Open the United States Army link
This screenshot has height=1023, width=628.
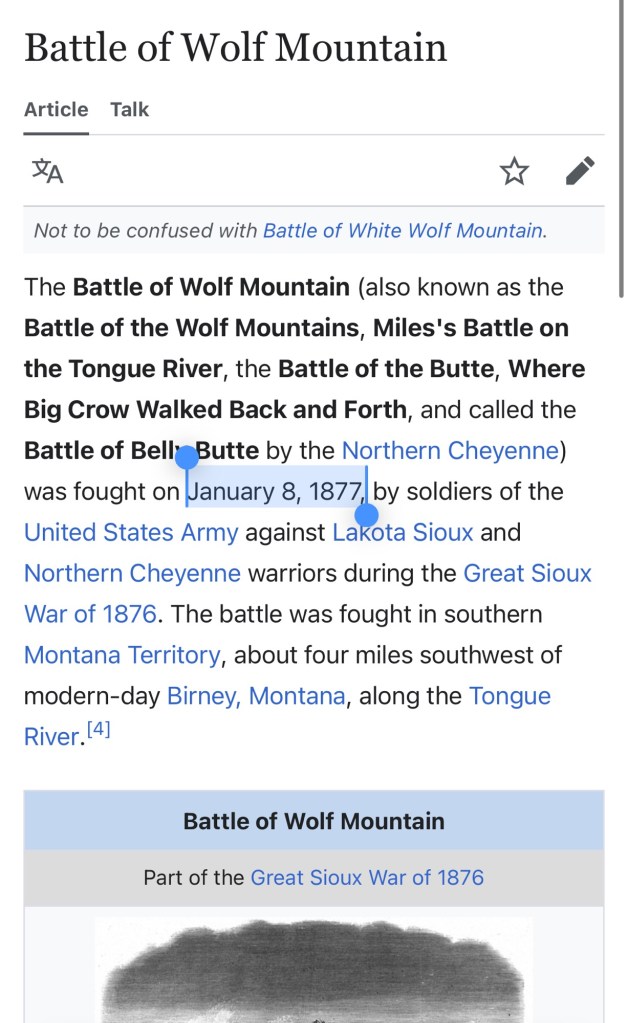coord(131,533)
